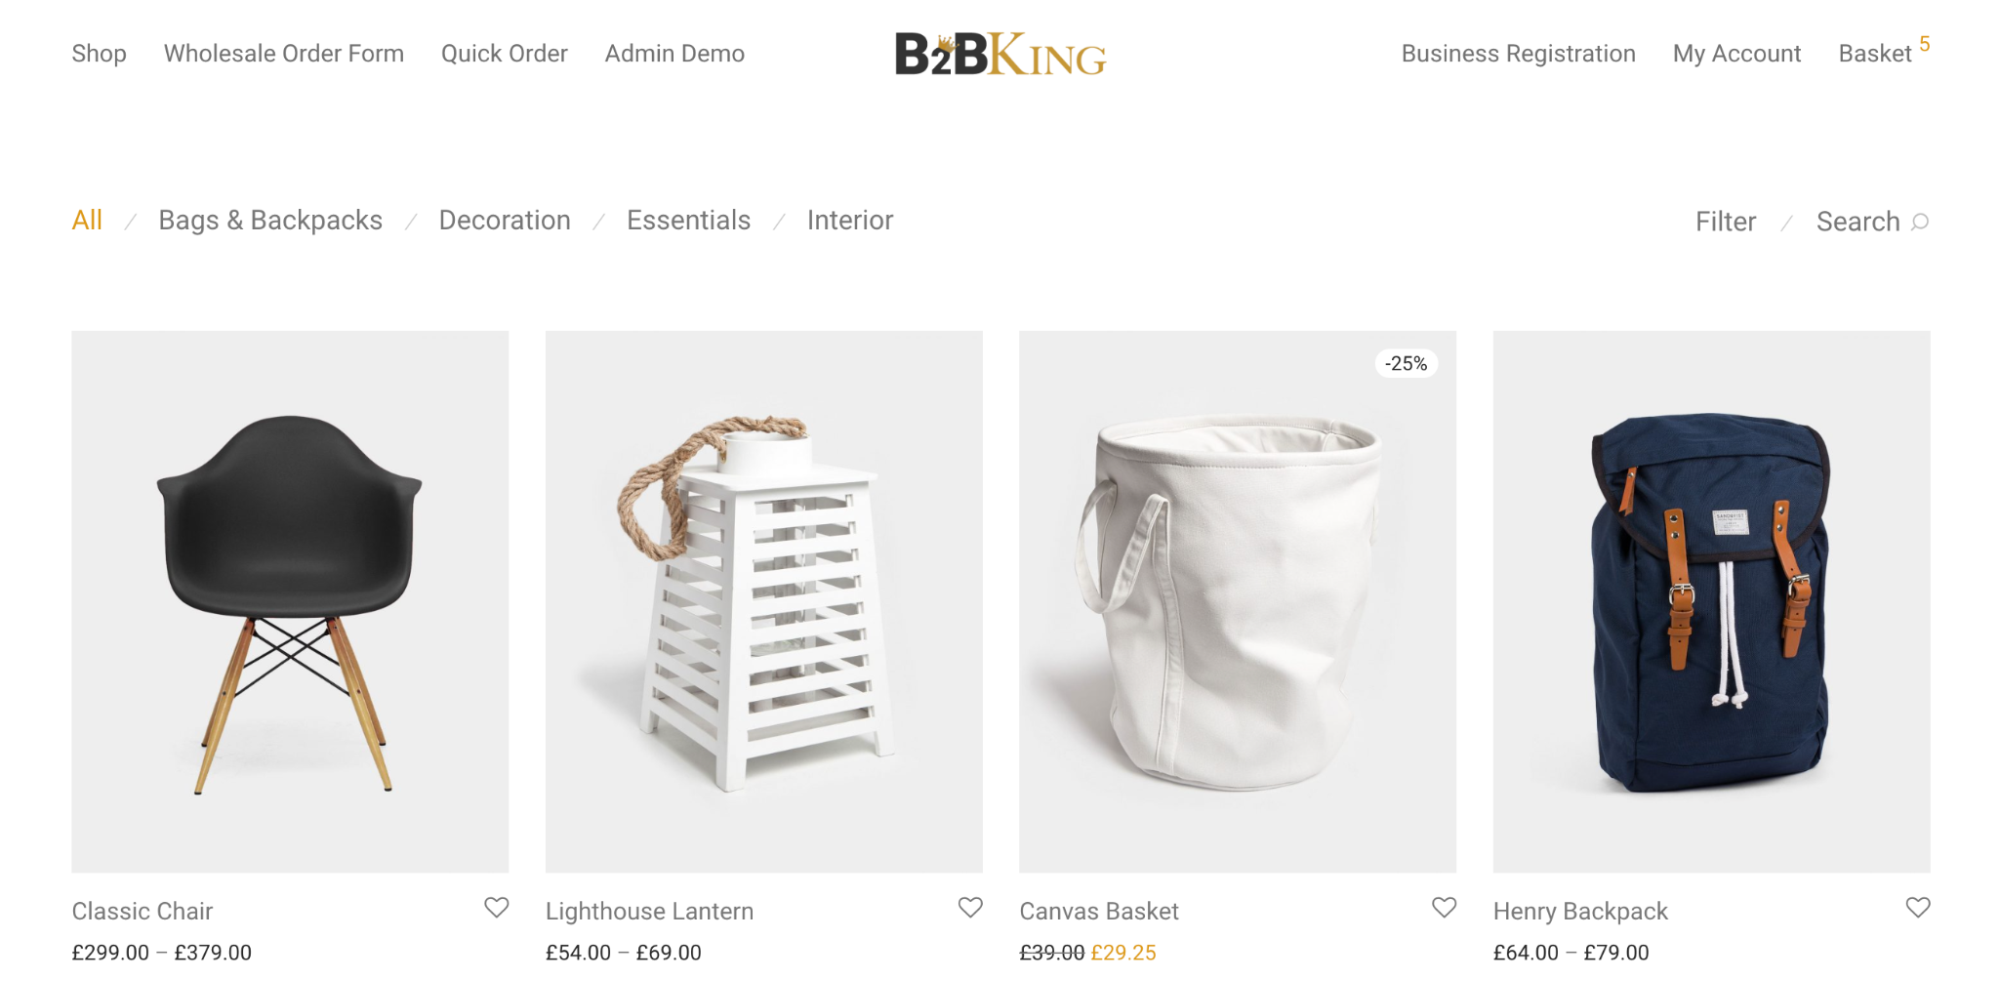This screenshot has width=1999, height=998.
Task: Open the Admin Demo link
Action: [675, 53]
